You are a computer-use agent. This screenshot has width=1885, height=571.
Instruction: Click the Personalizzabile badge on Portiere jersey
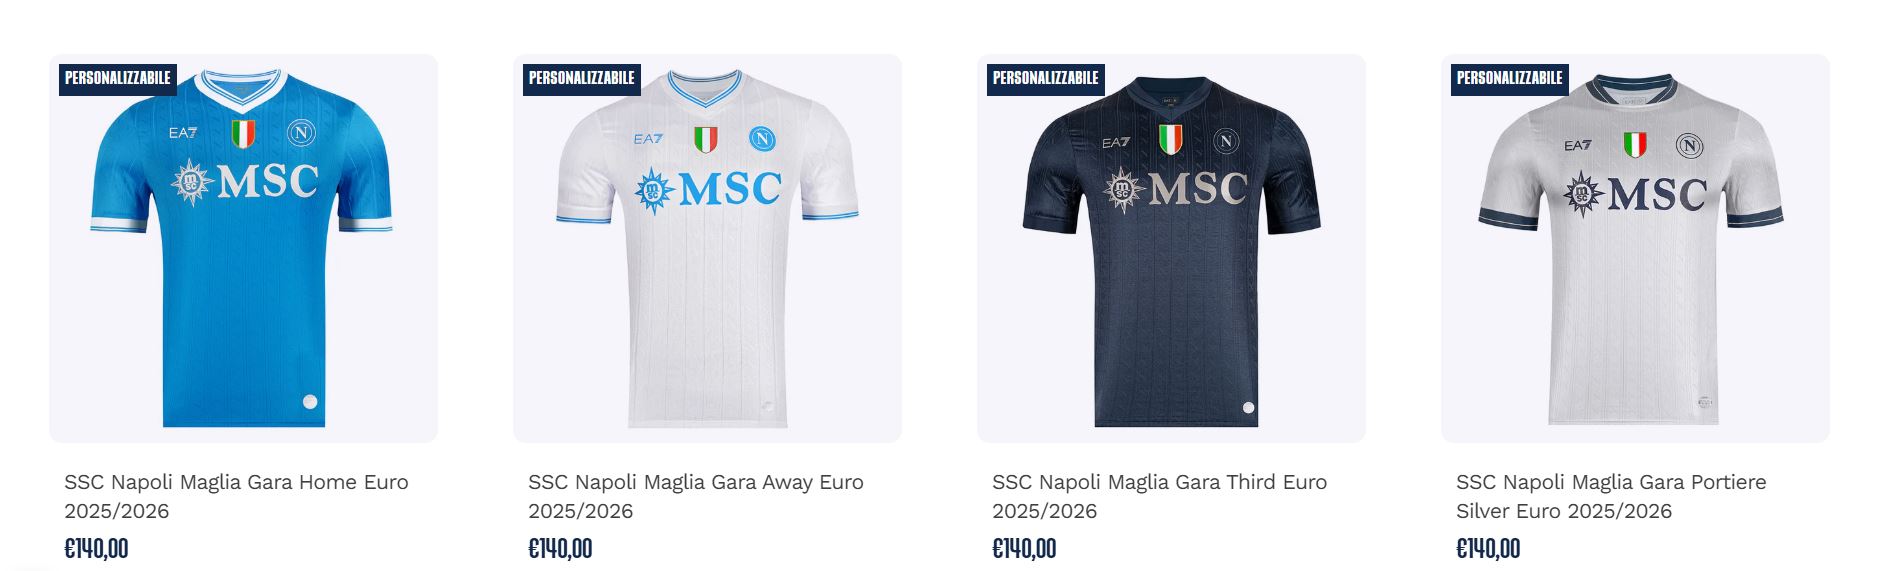tap(1510, 78)
